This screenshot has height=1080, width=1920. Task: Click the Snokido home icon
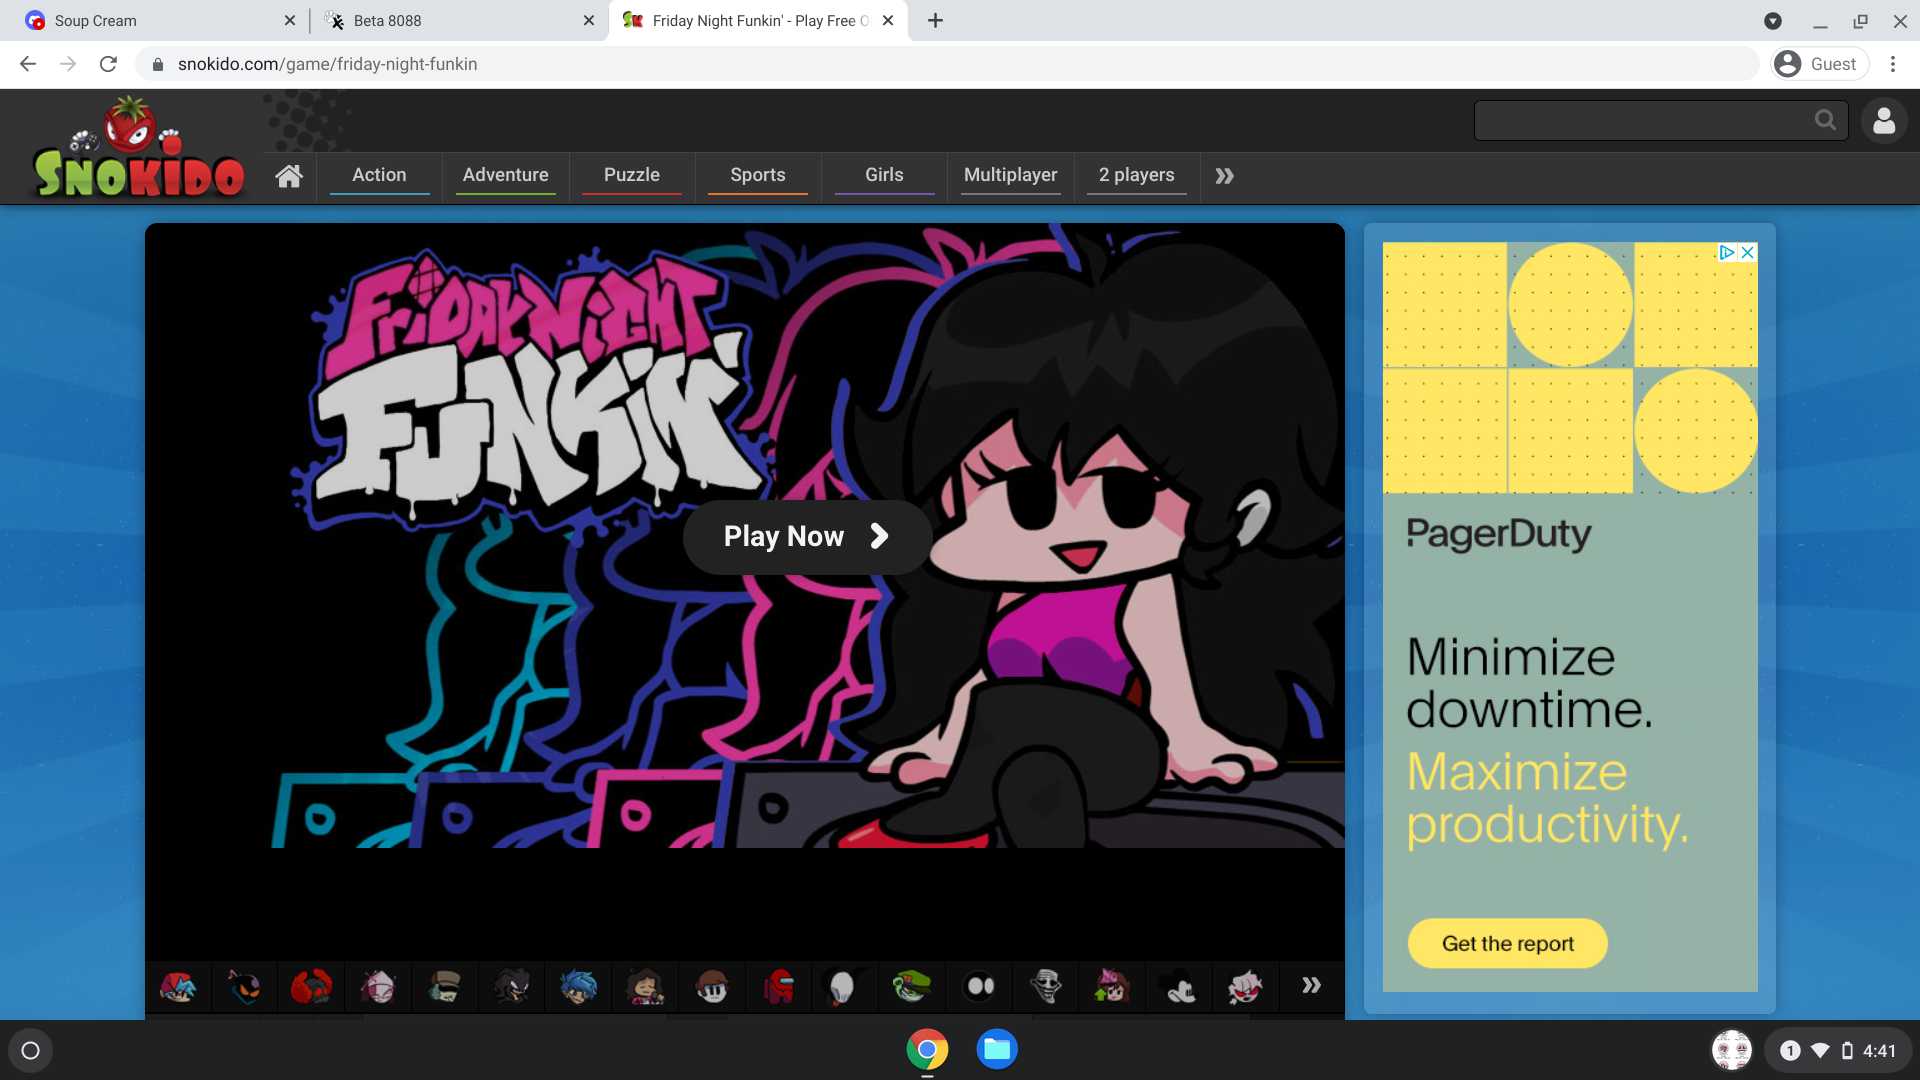(x=289, y=176)
